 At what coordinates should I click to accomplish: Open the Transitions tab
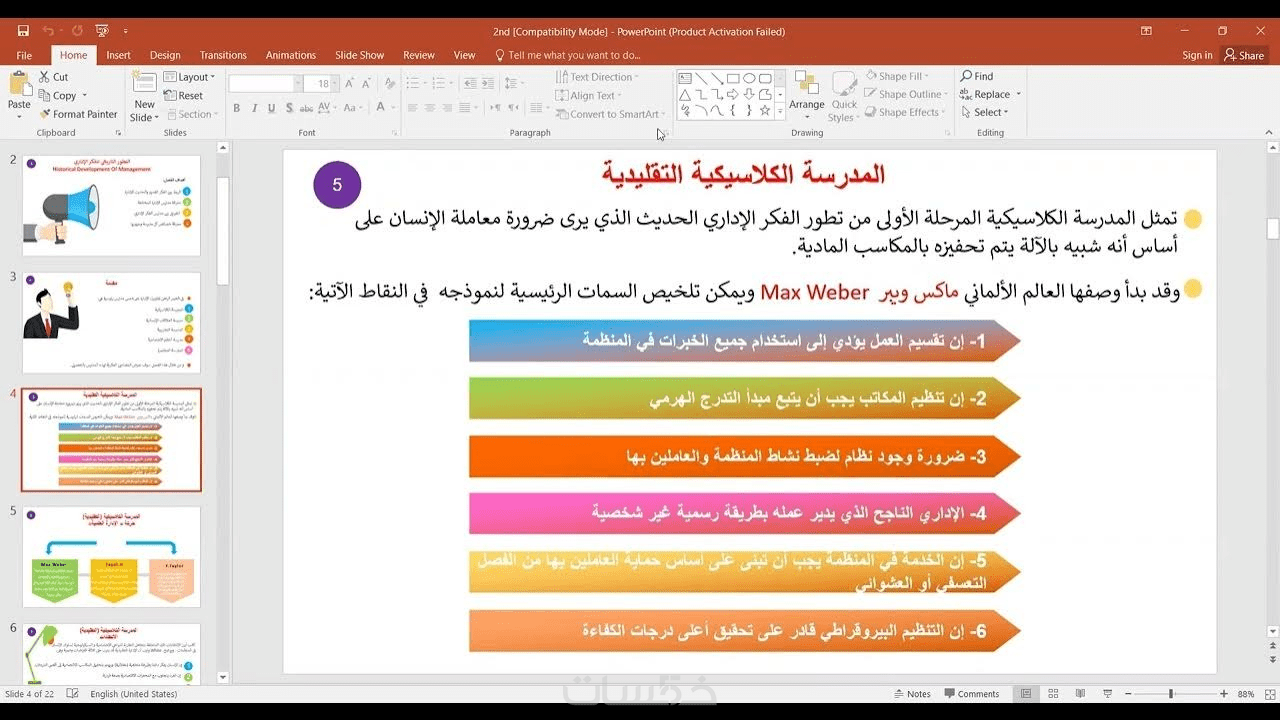(x=223, y=55)
